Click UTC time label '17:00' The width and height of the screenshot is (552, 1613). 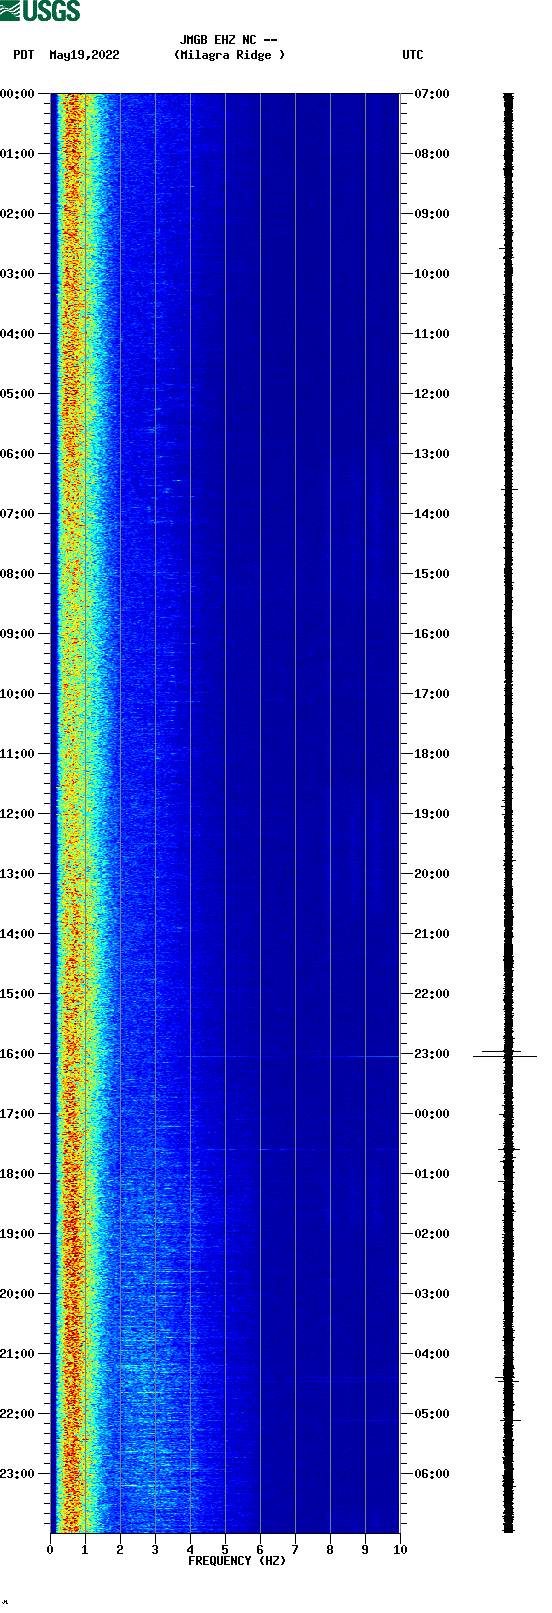tap(432, 694)
